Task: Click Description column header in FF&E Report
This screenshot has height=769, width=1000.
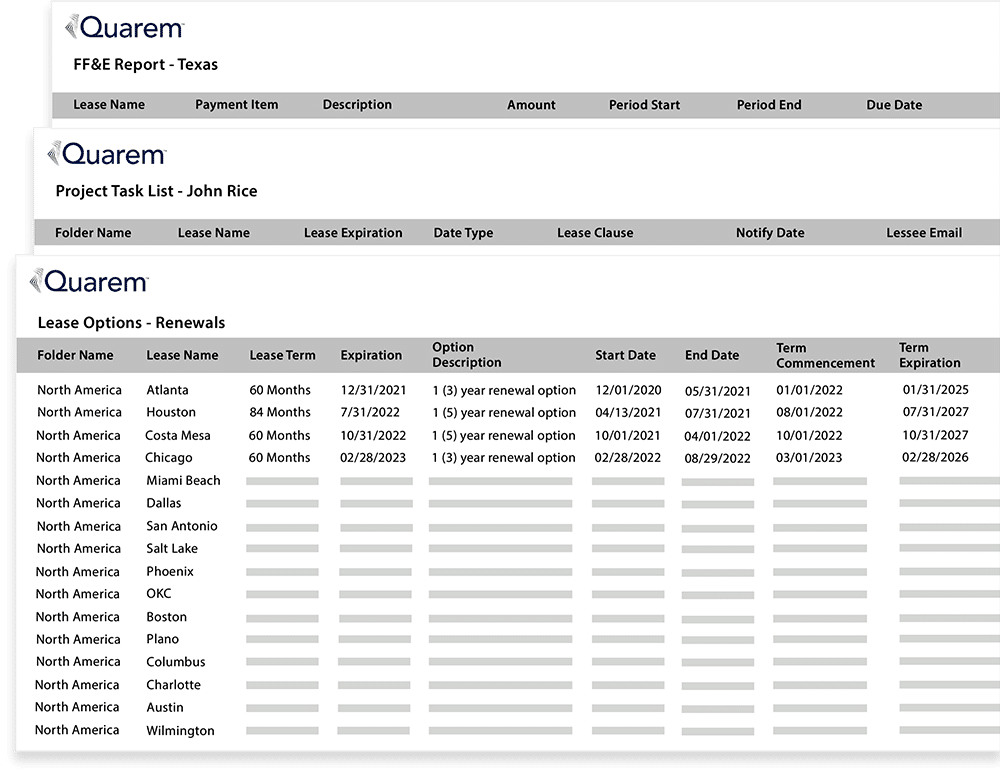Action: point(357,105)
